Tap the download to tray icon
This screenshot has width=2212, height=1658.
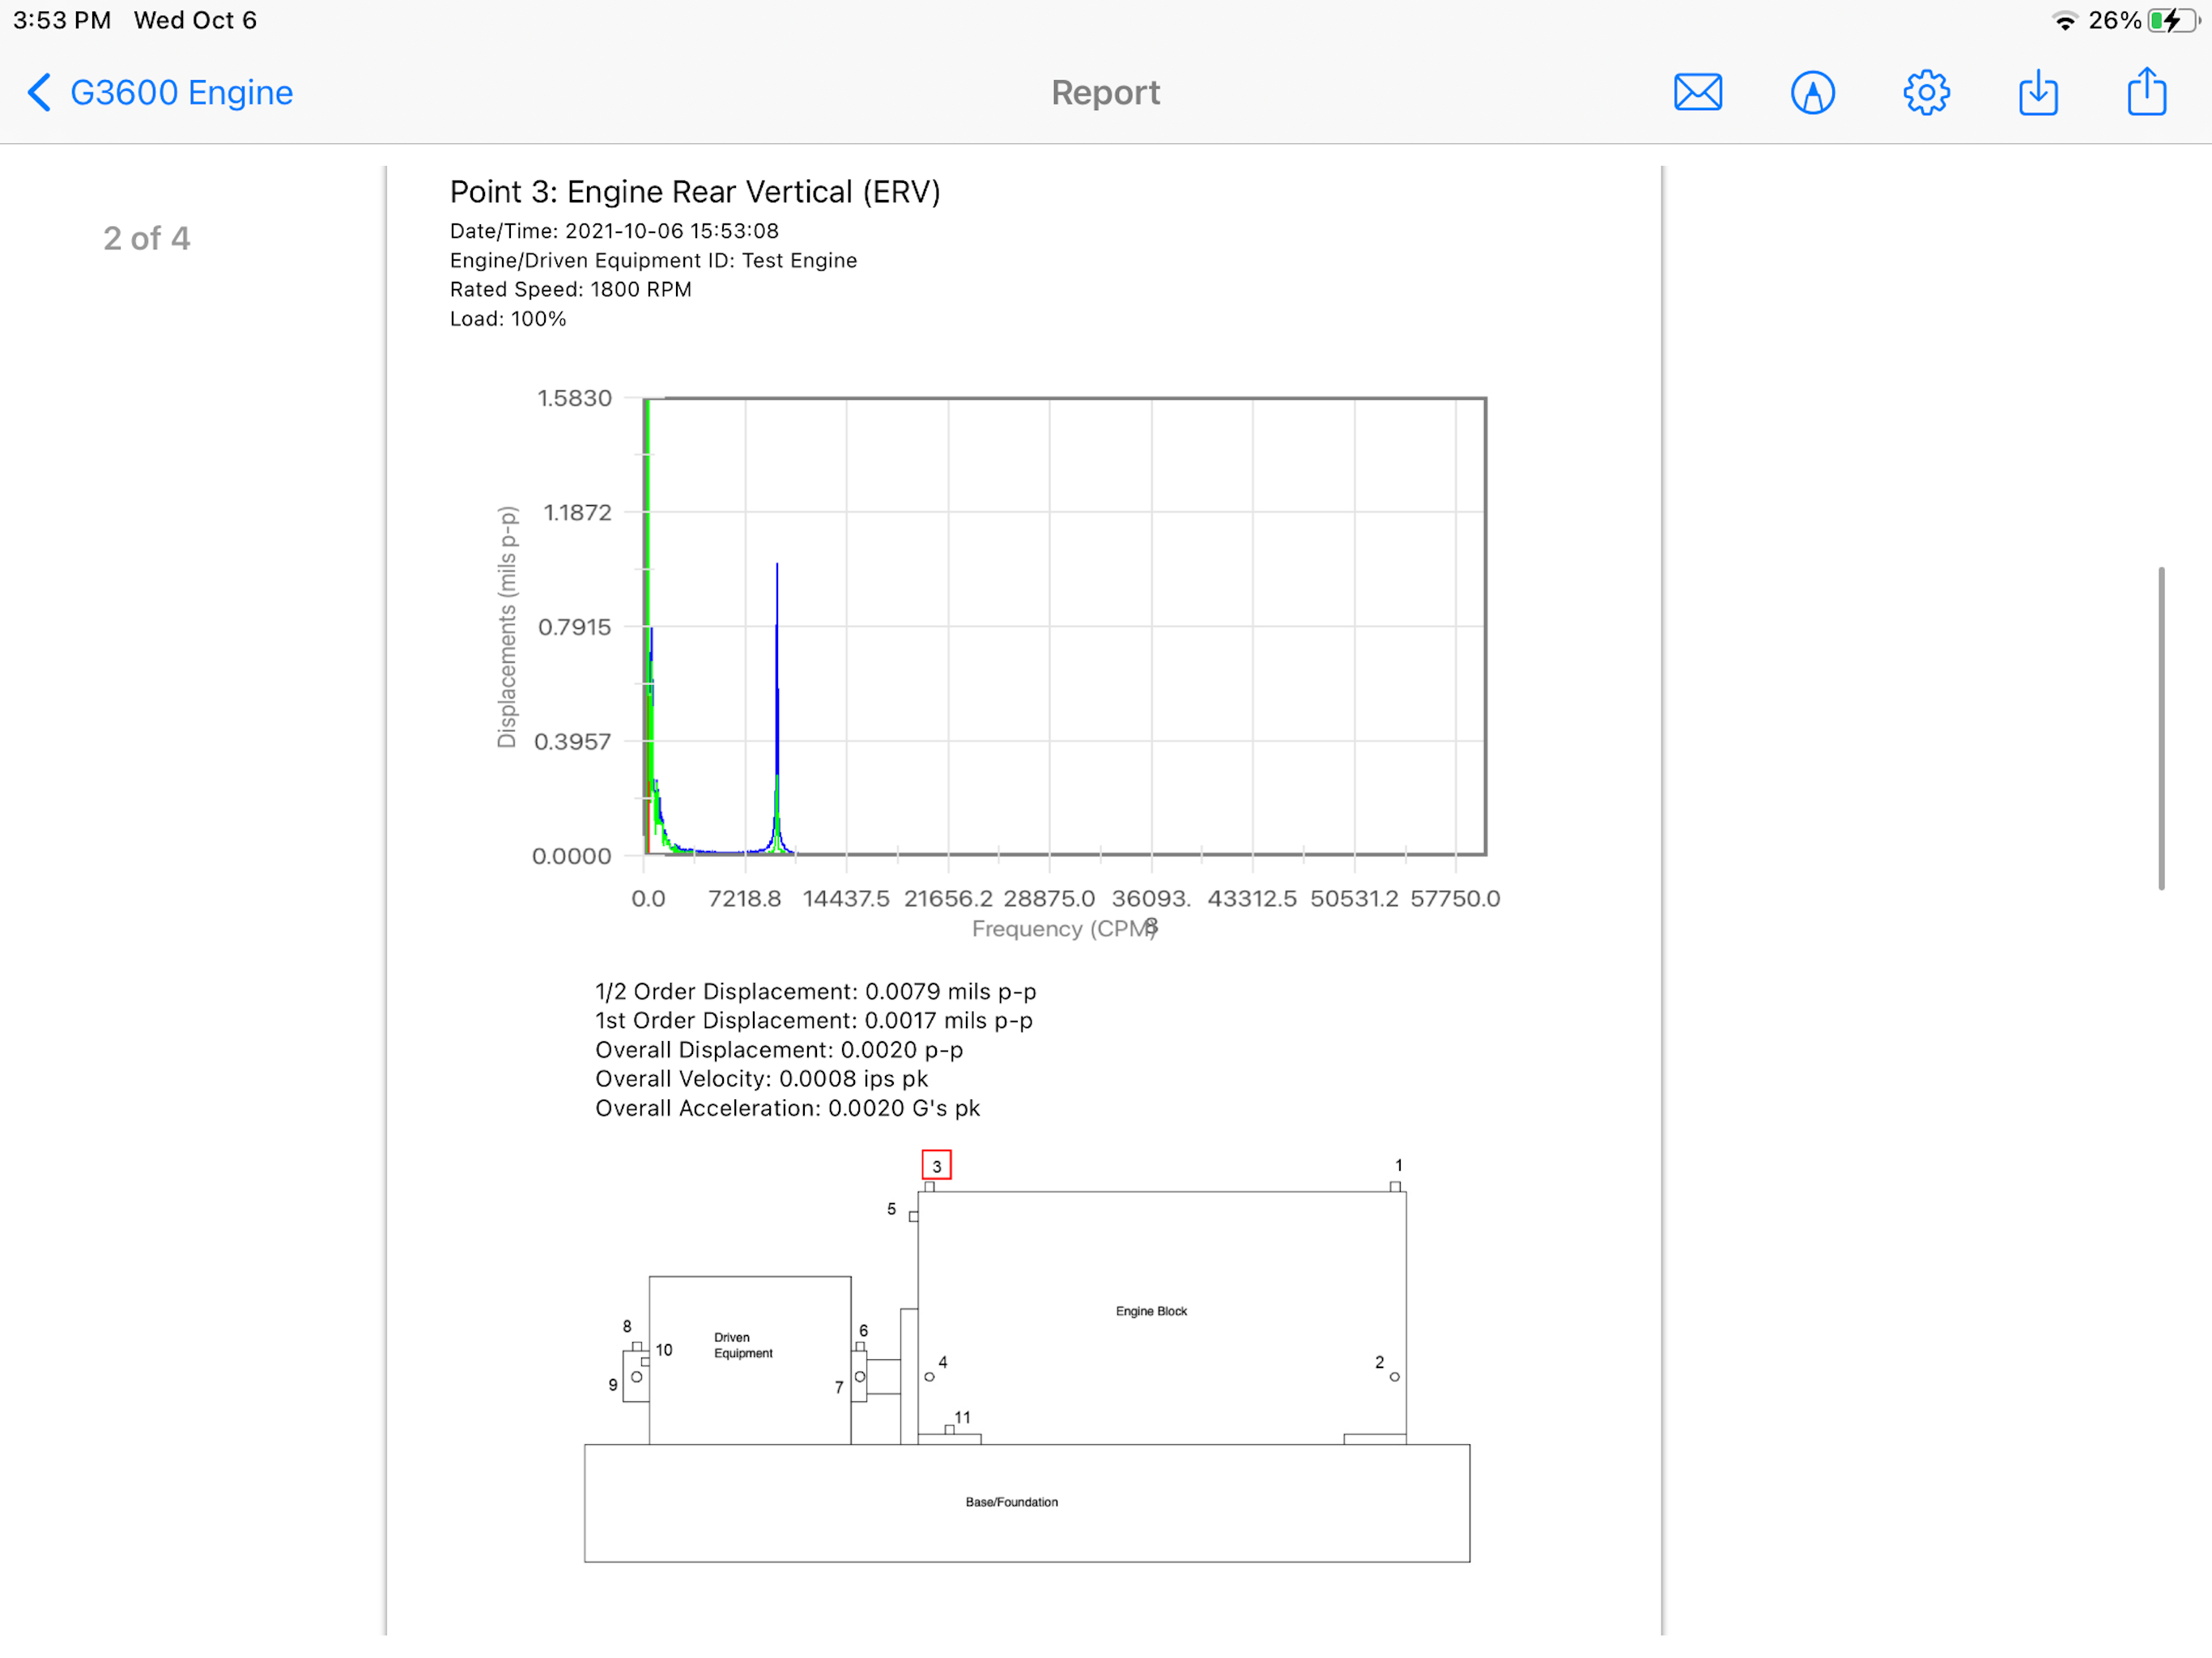(2038, 92)
